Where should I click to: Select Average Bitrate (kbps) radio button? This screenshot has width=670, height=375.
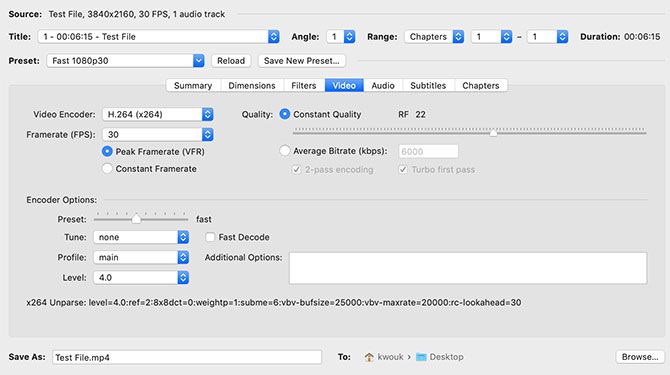point(285,151)
